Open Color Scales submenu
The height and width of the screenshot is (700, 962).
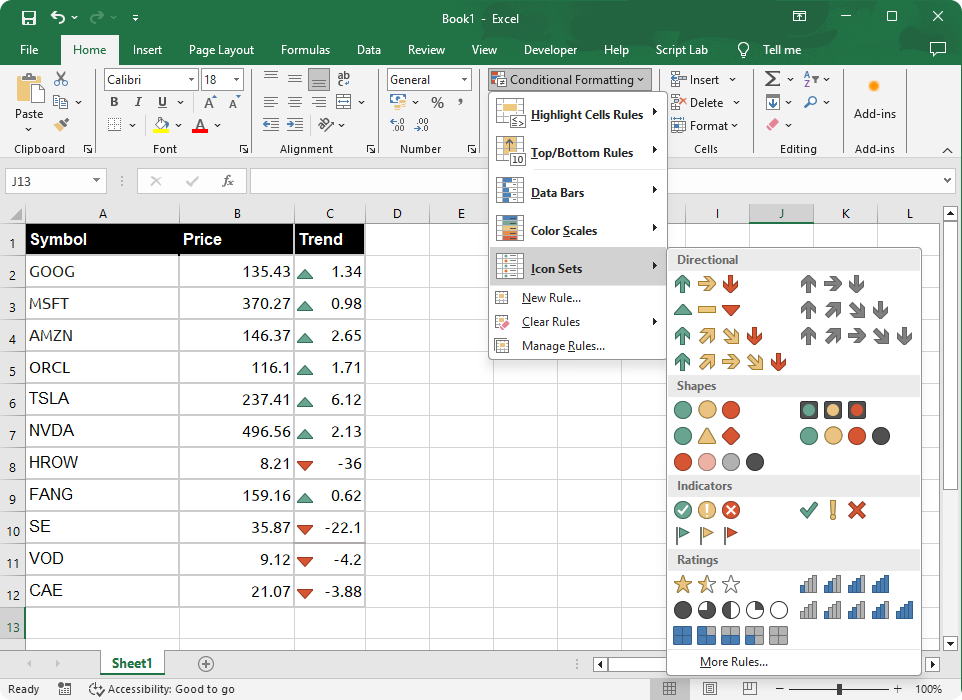[577, 230]
